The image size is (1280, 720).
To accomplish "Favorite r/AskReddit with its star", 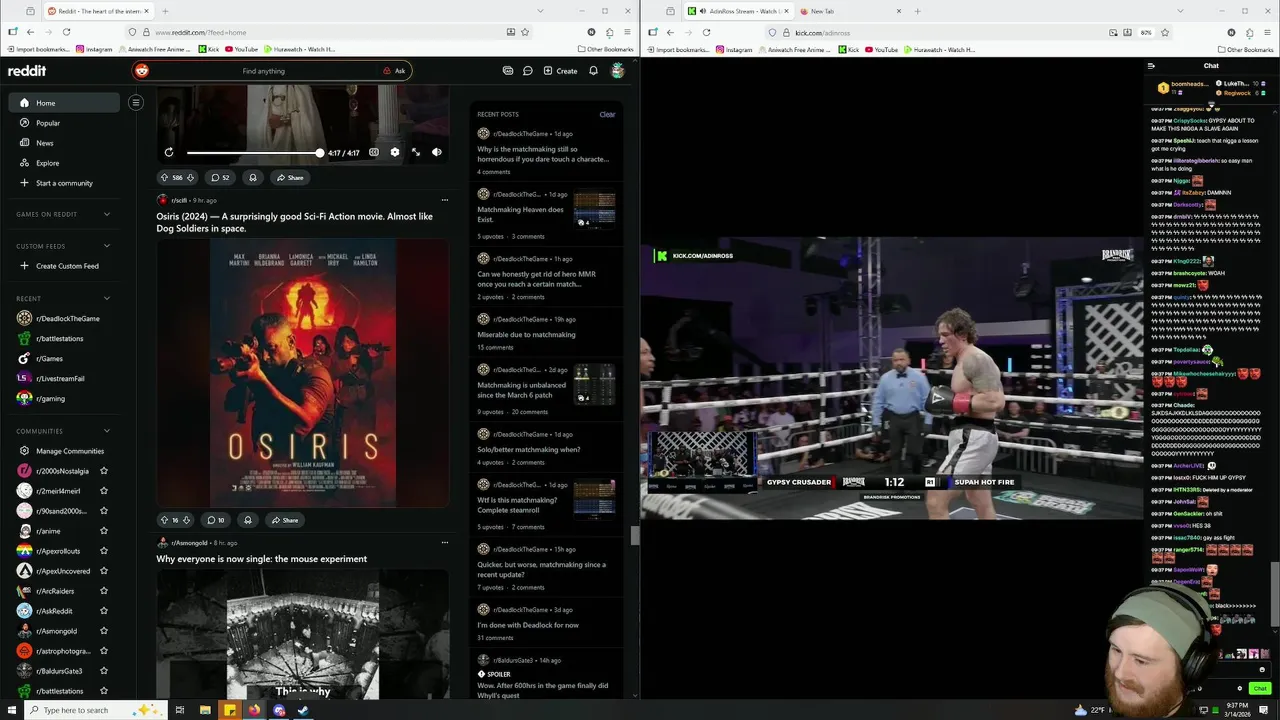I will (x=104, y=611).
